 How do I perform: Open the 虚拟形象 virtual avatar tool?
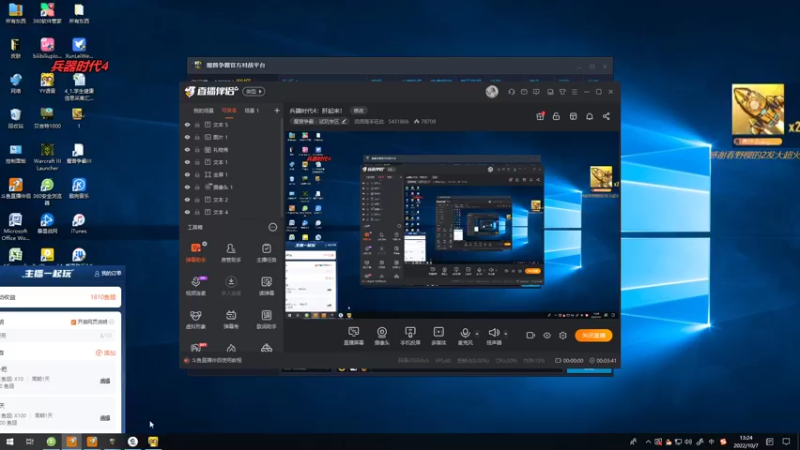(x=196, y=319)
